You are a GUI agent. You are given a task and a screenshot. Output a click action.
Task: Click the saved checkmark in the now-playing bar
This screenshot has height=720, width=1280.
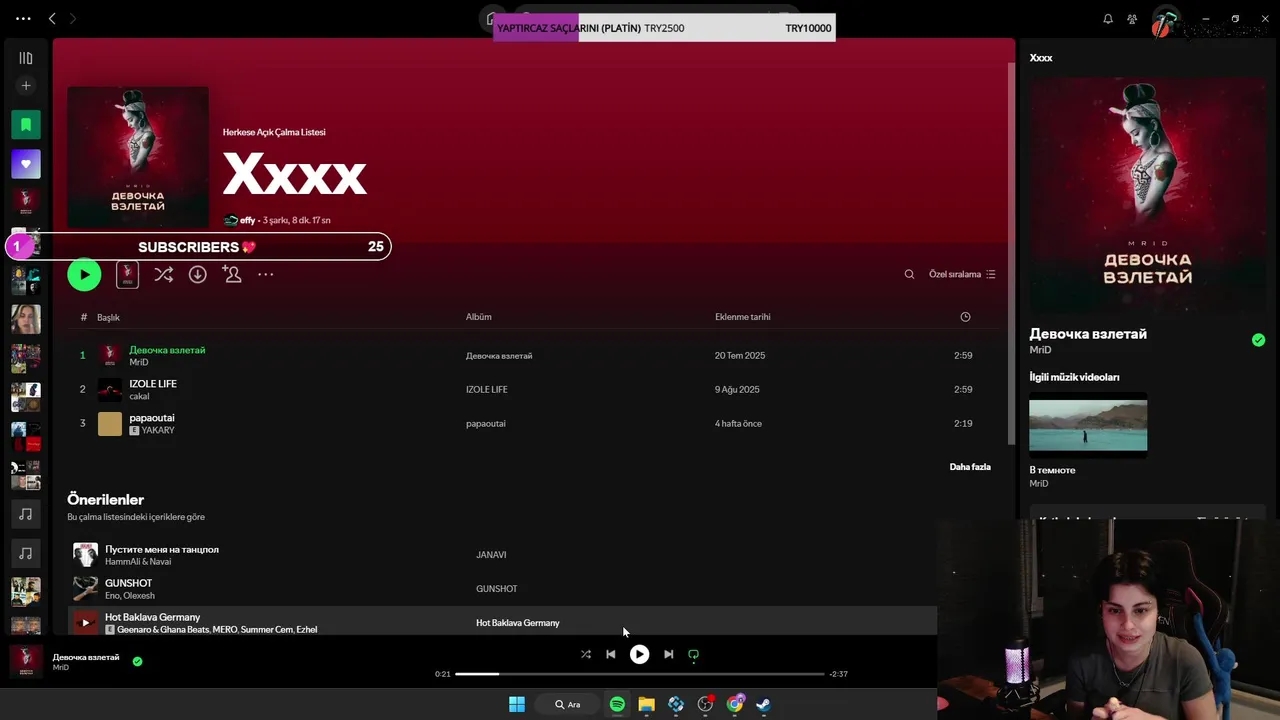138,661
